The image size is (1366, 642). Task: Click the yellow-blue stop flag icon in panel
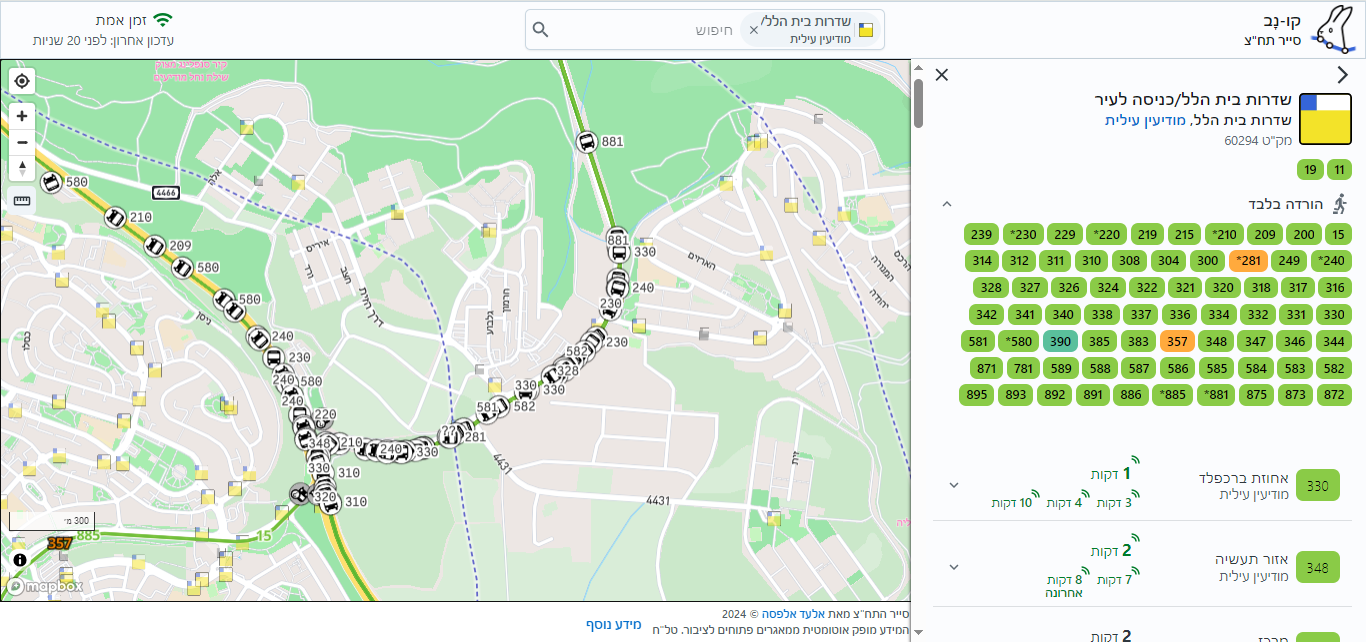[1325, 119]
